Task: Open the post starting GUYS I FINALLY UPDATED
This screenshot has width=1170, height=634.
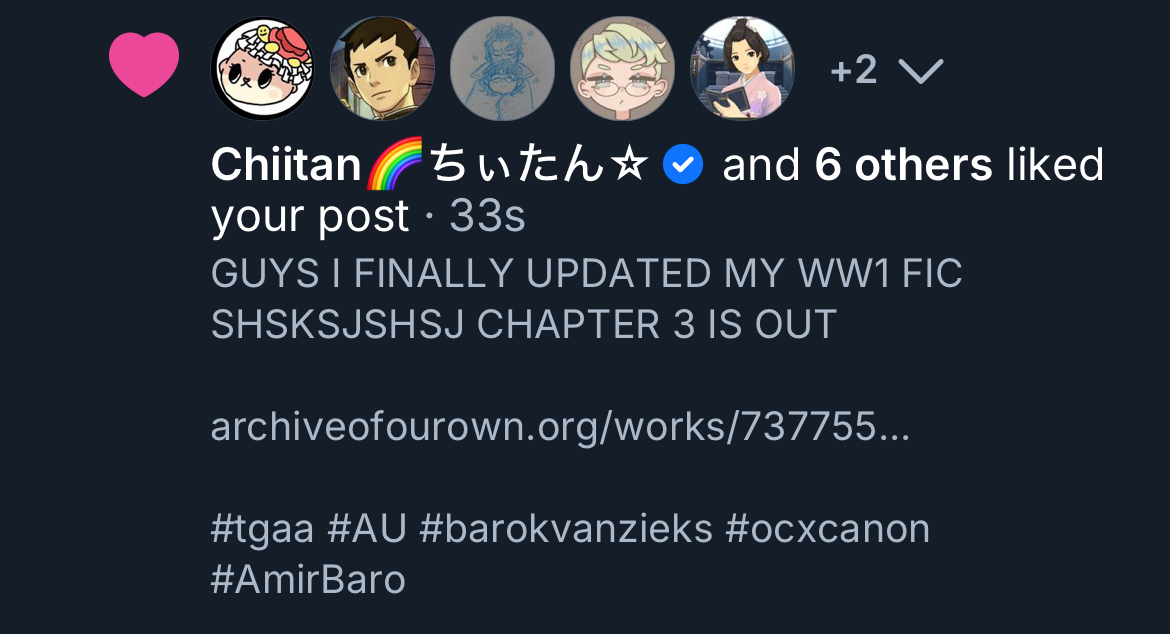Action: pyautogui.click(x=586, y=298)
